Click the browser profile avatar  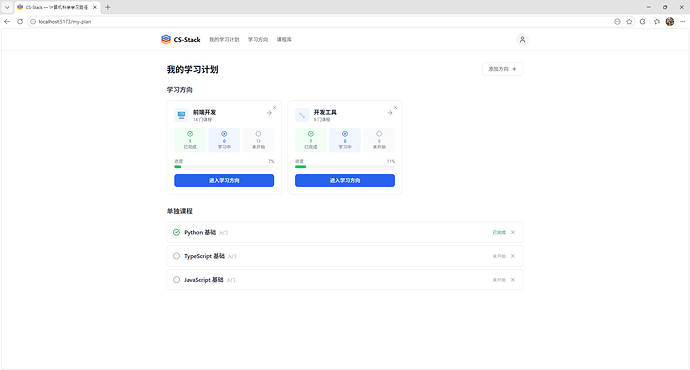pos(670,22)
